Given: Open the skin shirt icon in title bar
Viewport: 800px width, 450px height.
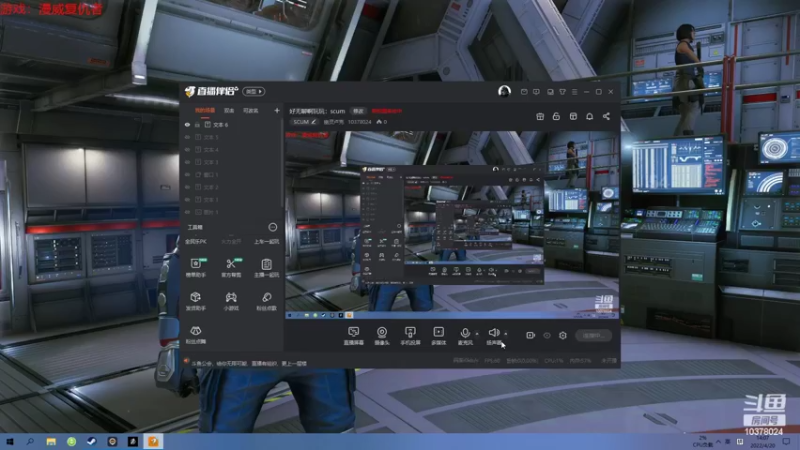Looking at the screenshot, I should click(x=562, y=92).
